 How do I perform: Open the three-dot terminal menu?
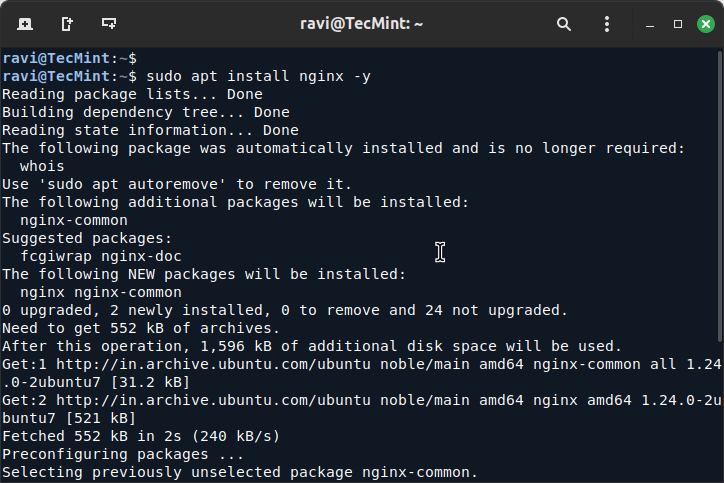(x=607, y=23)
